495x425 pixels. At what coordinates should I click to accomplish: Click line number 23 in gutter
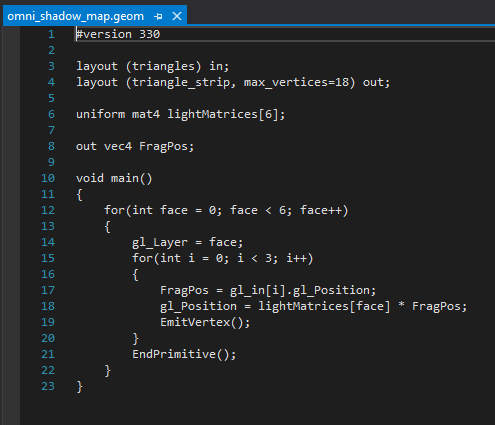(48, 386)
